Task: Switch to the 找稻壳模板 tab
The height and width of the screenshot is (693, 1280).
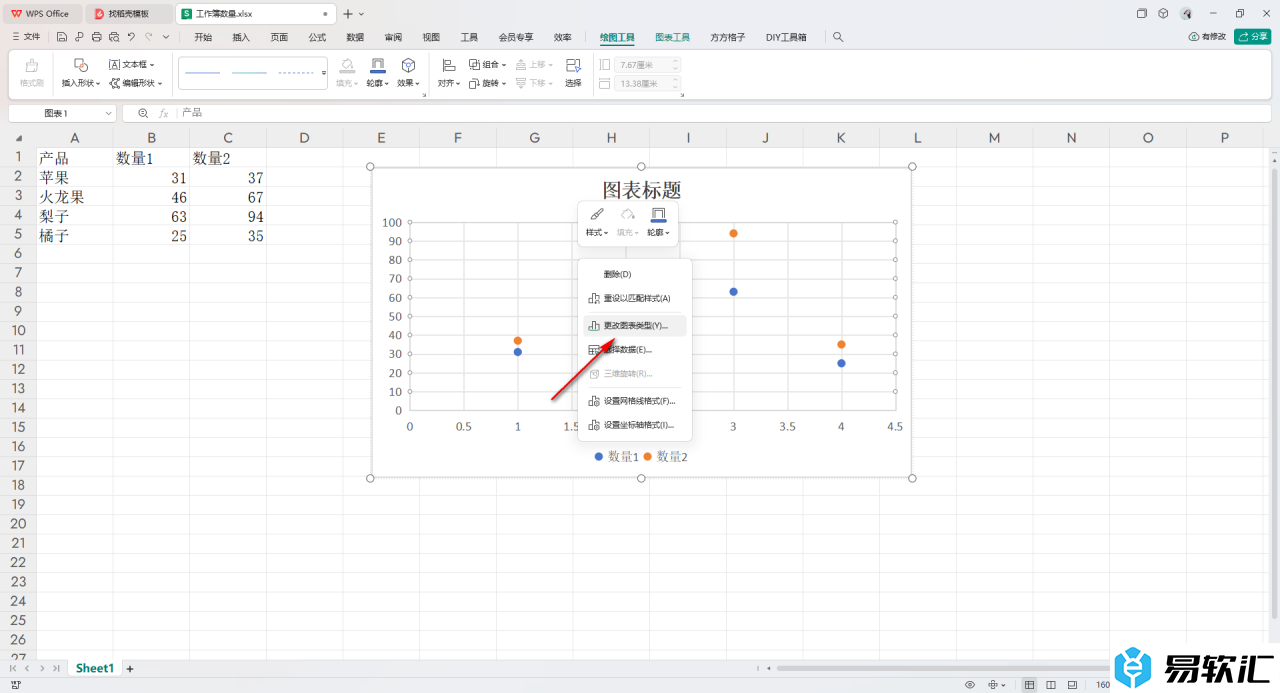Action: point(129,14)
